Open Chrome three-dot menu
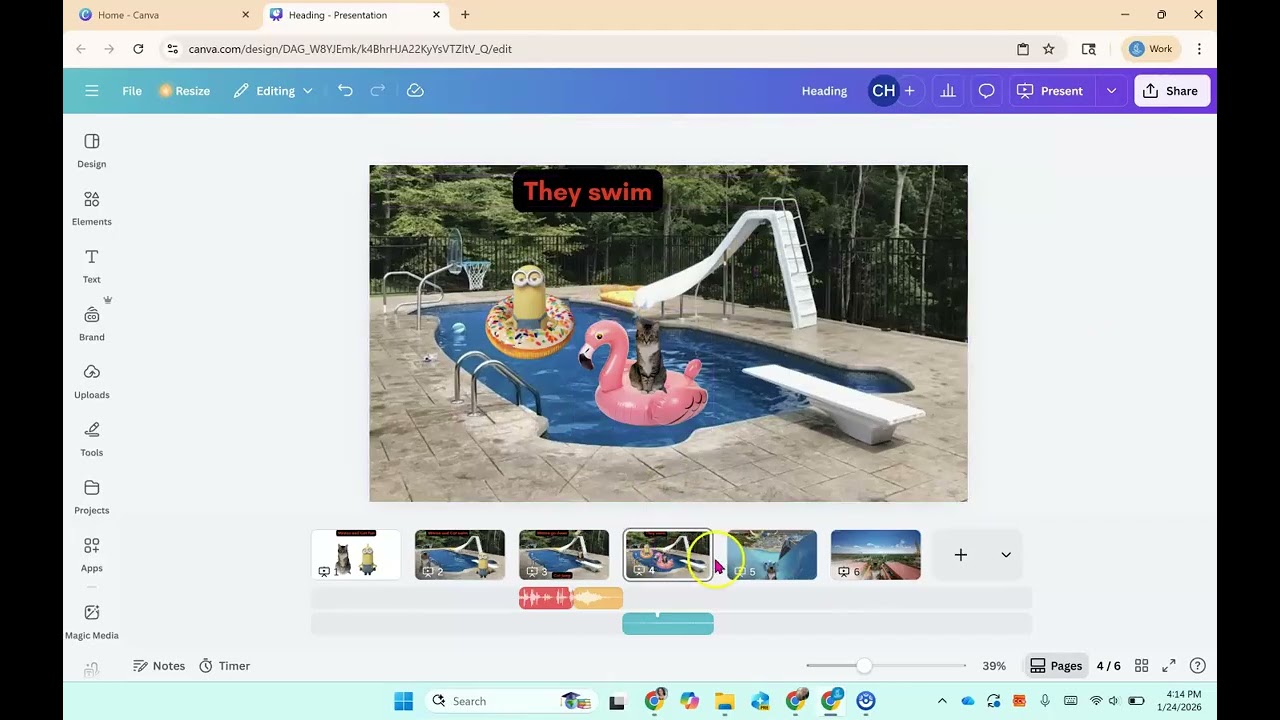The image size is (1280, 720). [x=1199, y=49]
